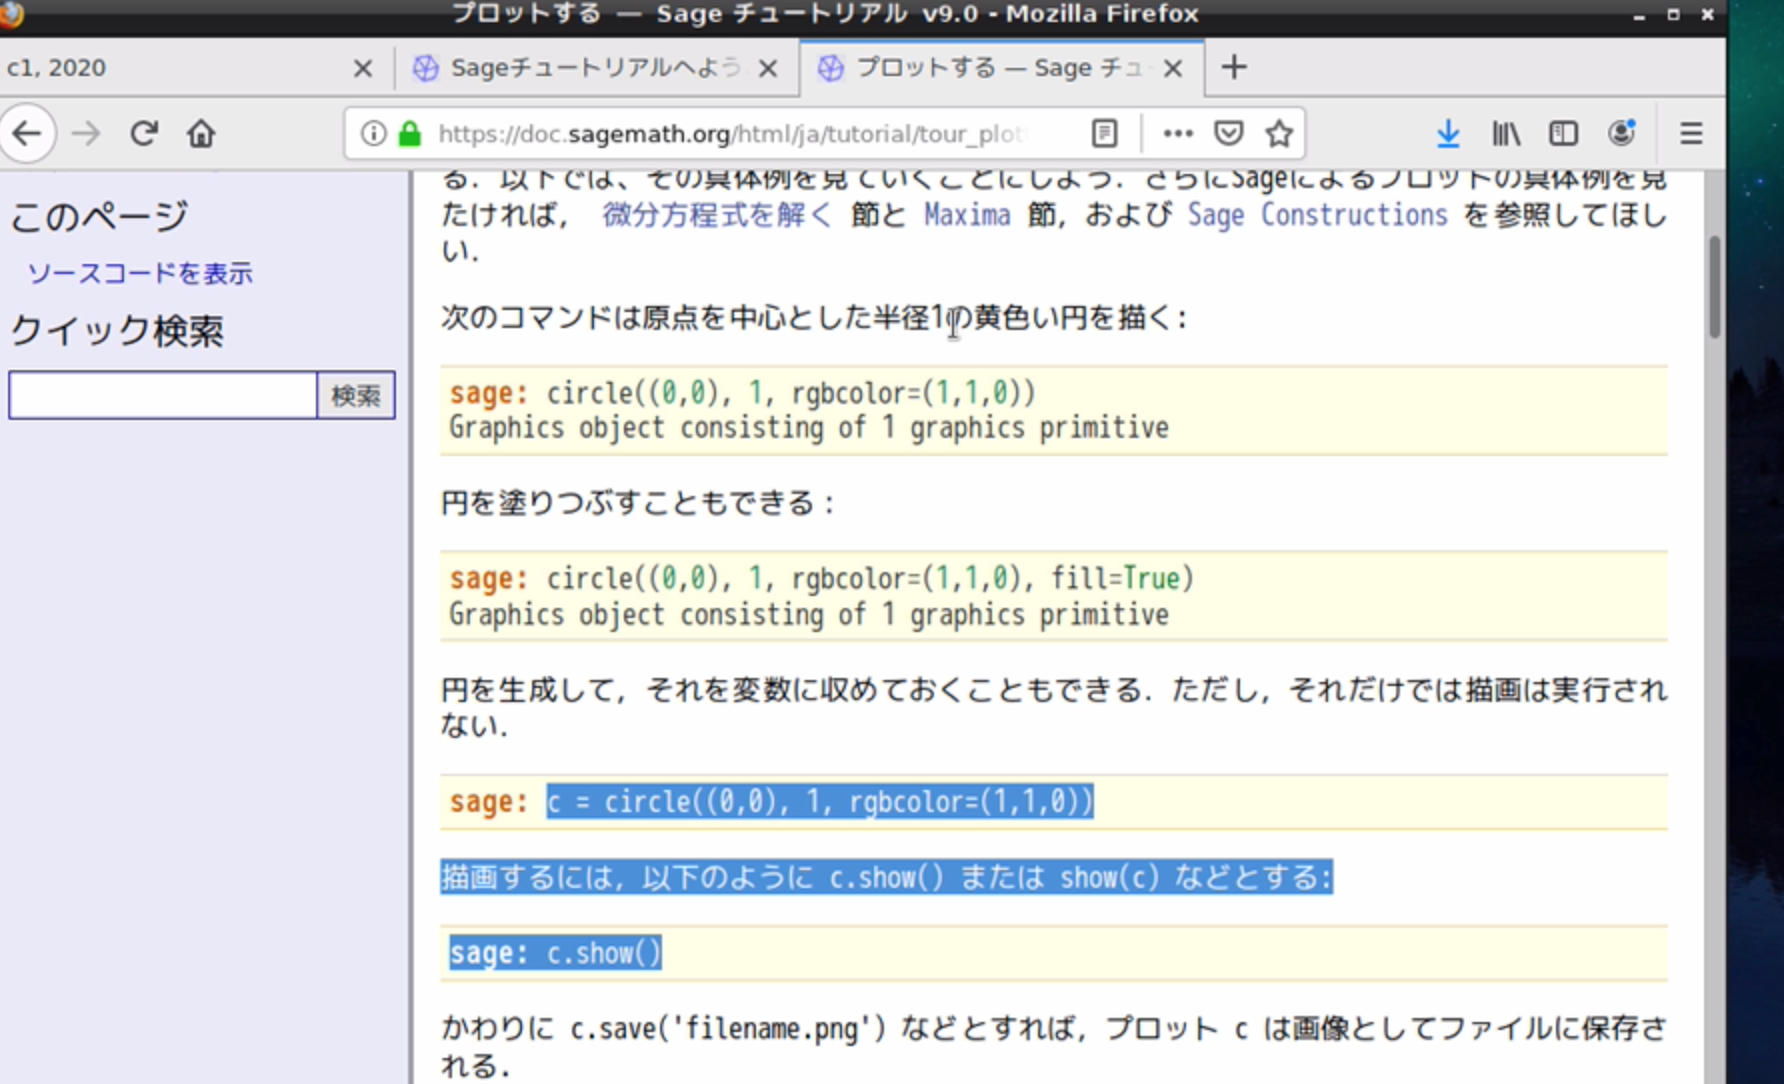Open page actions three-dots menu

(1178, 133)
